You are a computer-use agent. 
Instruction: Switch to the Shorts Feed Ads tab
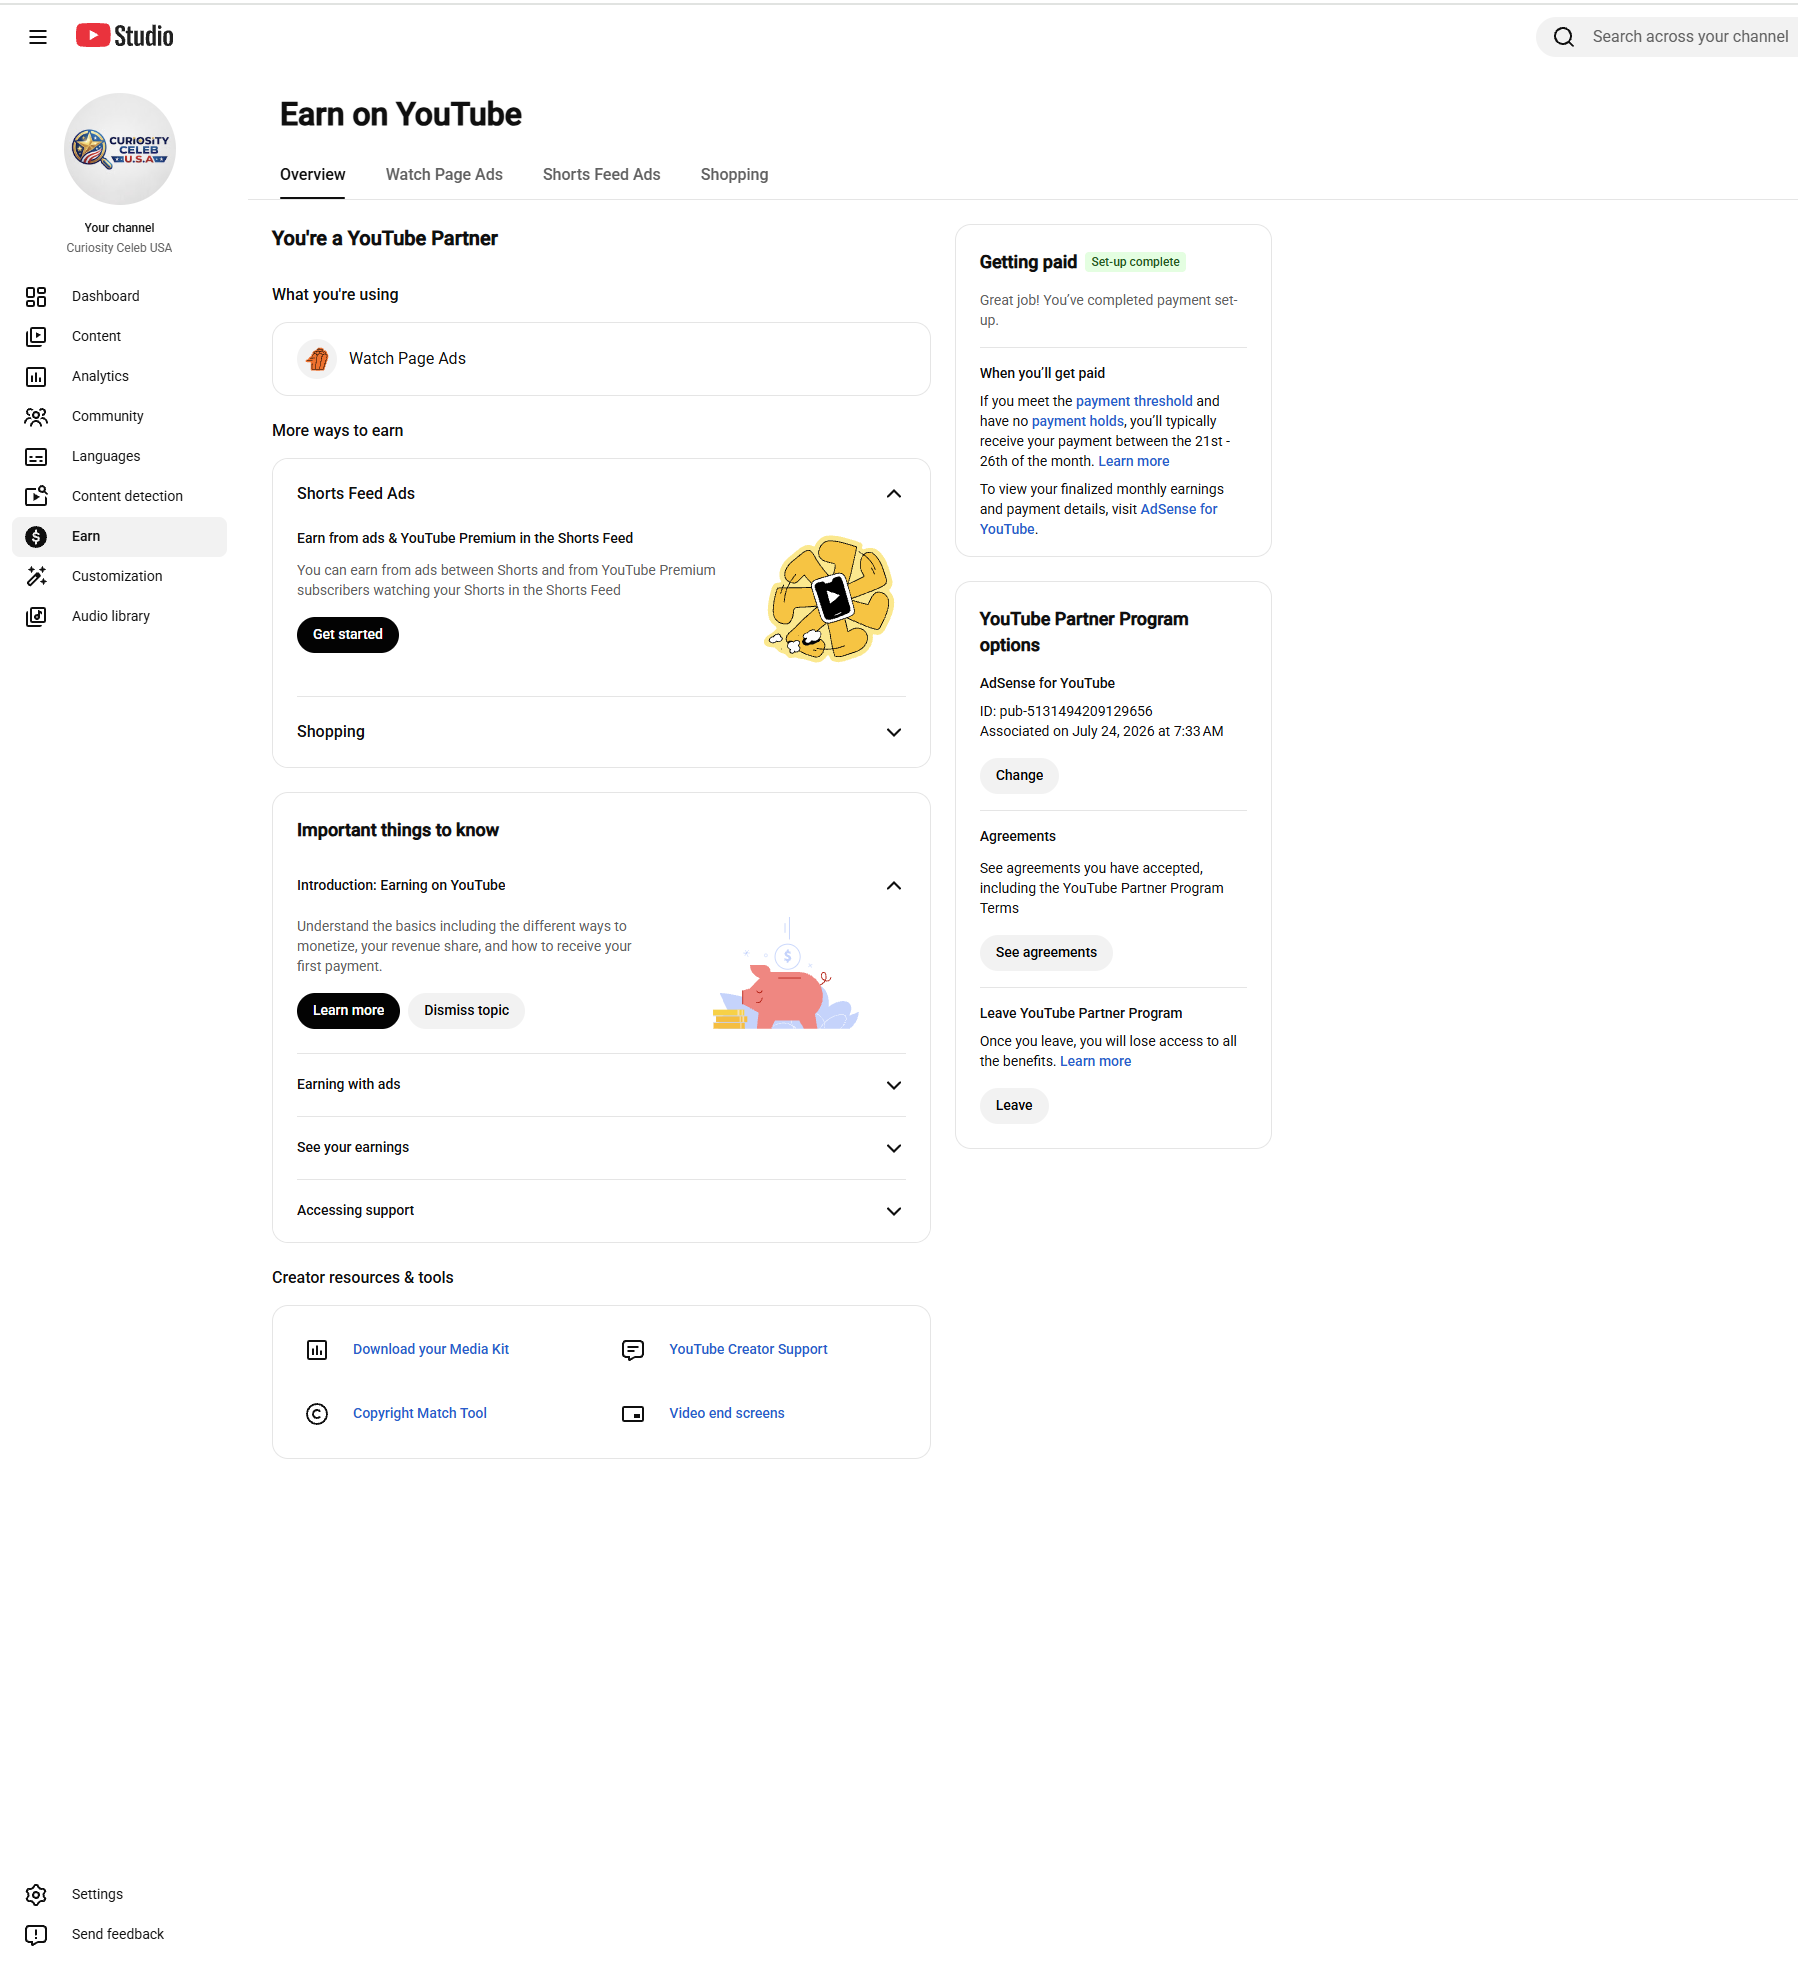click(602, 174)
